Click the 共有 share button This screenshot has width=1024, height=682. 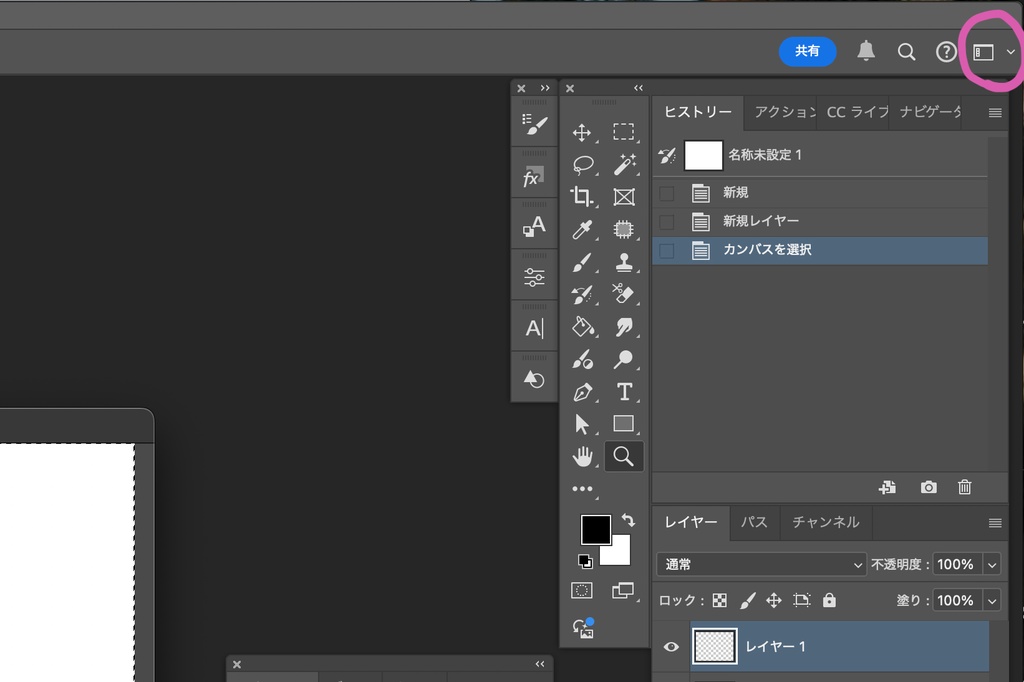point(808,51)
